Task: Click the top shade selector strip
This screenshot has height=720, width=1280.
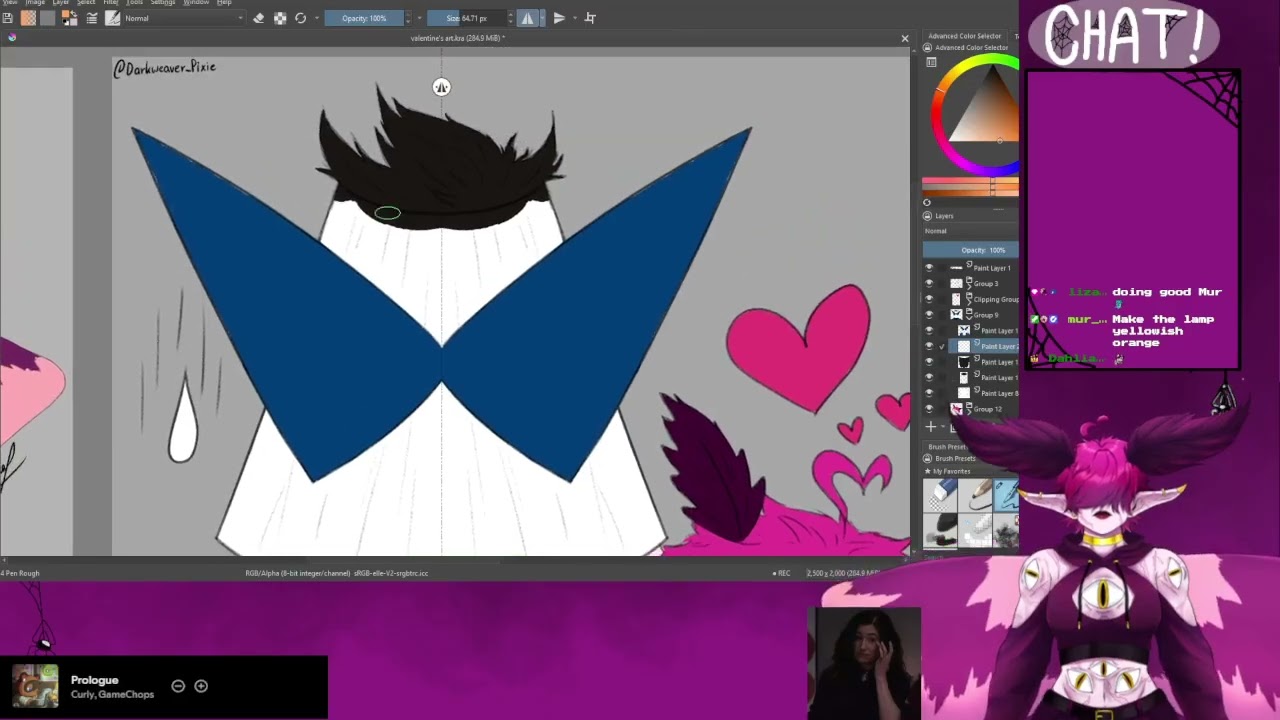Action: [x=970, y=181]
